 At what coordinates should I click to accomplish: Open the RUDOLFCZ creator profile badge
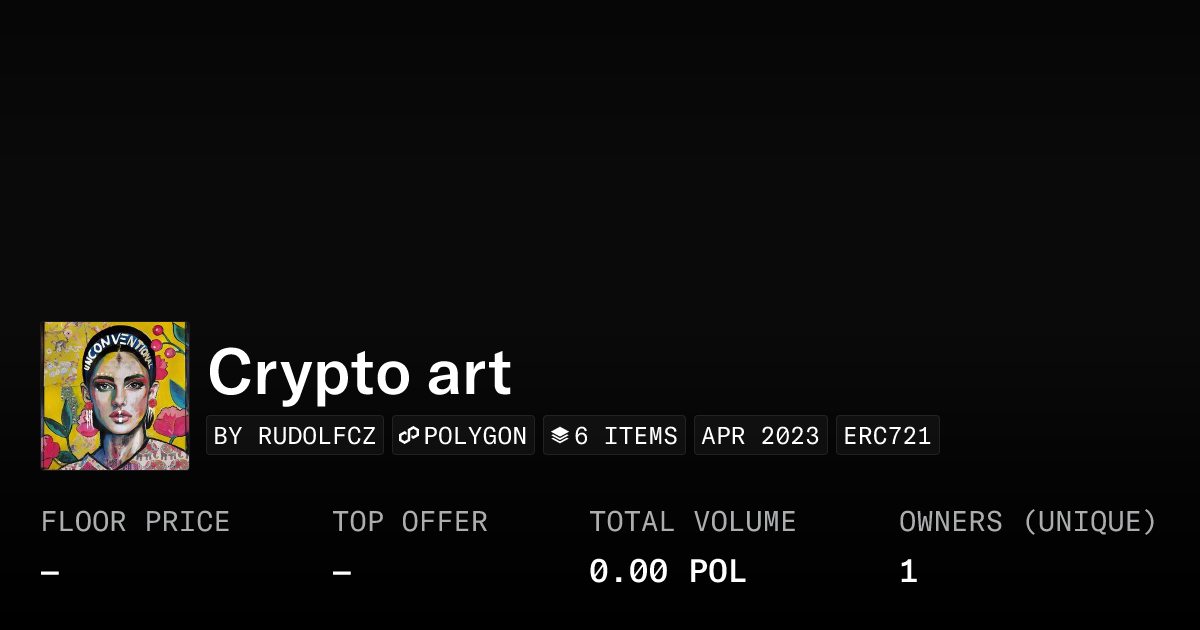(x=294, y=435)
